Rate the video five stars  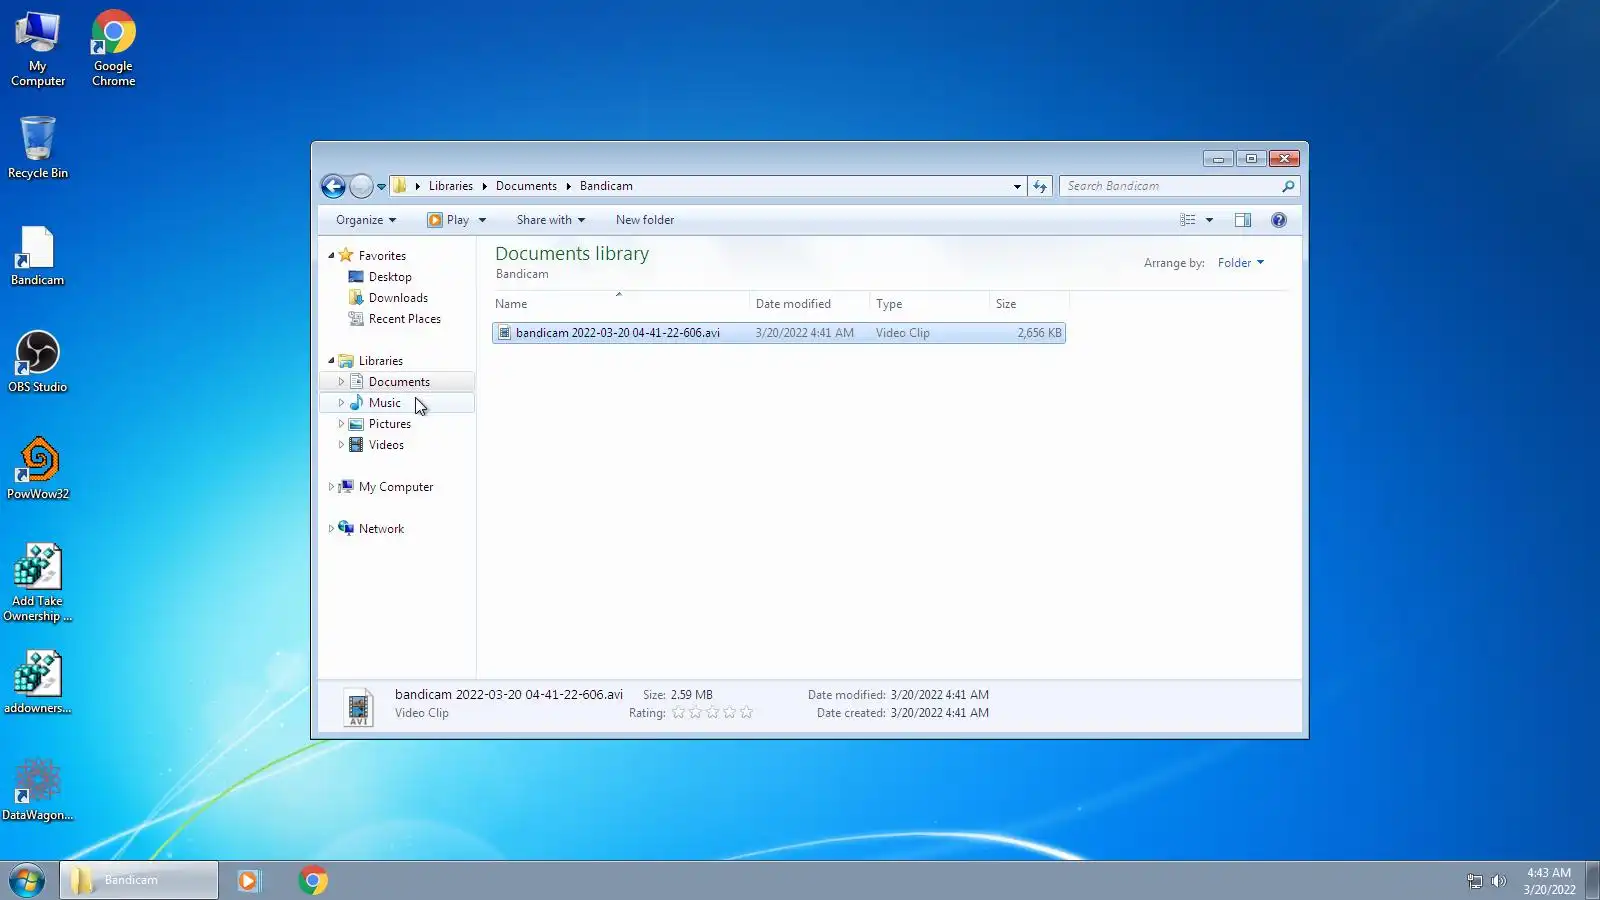746,713
